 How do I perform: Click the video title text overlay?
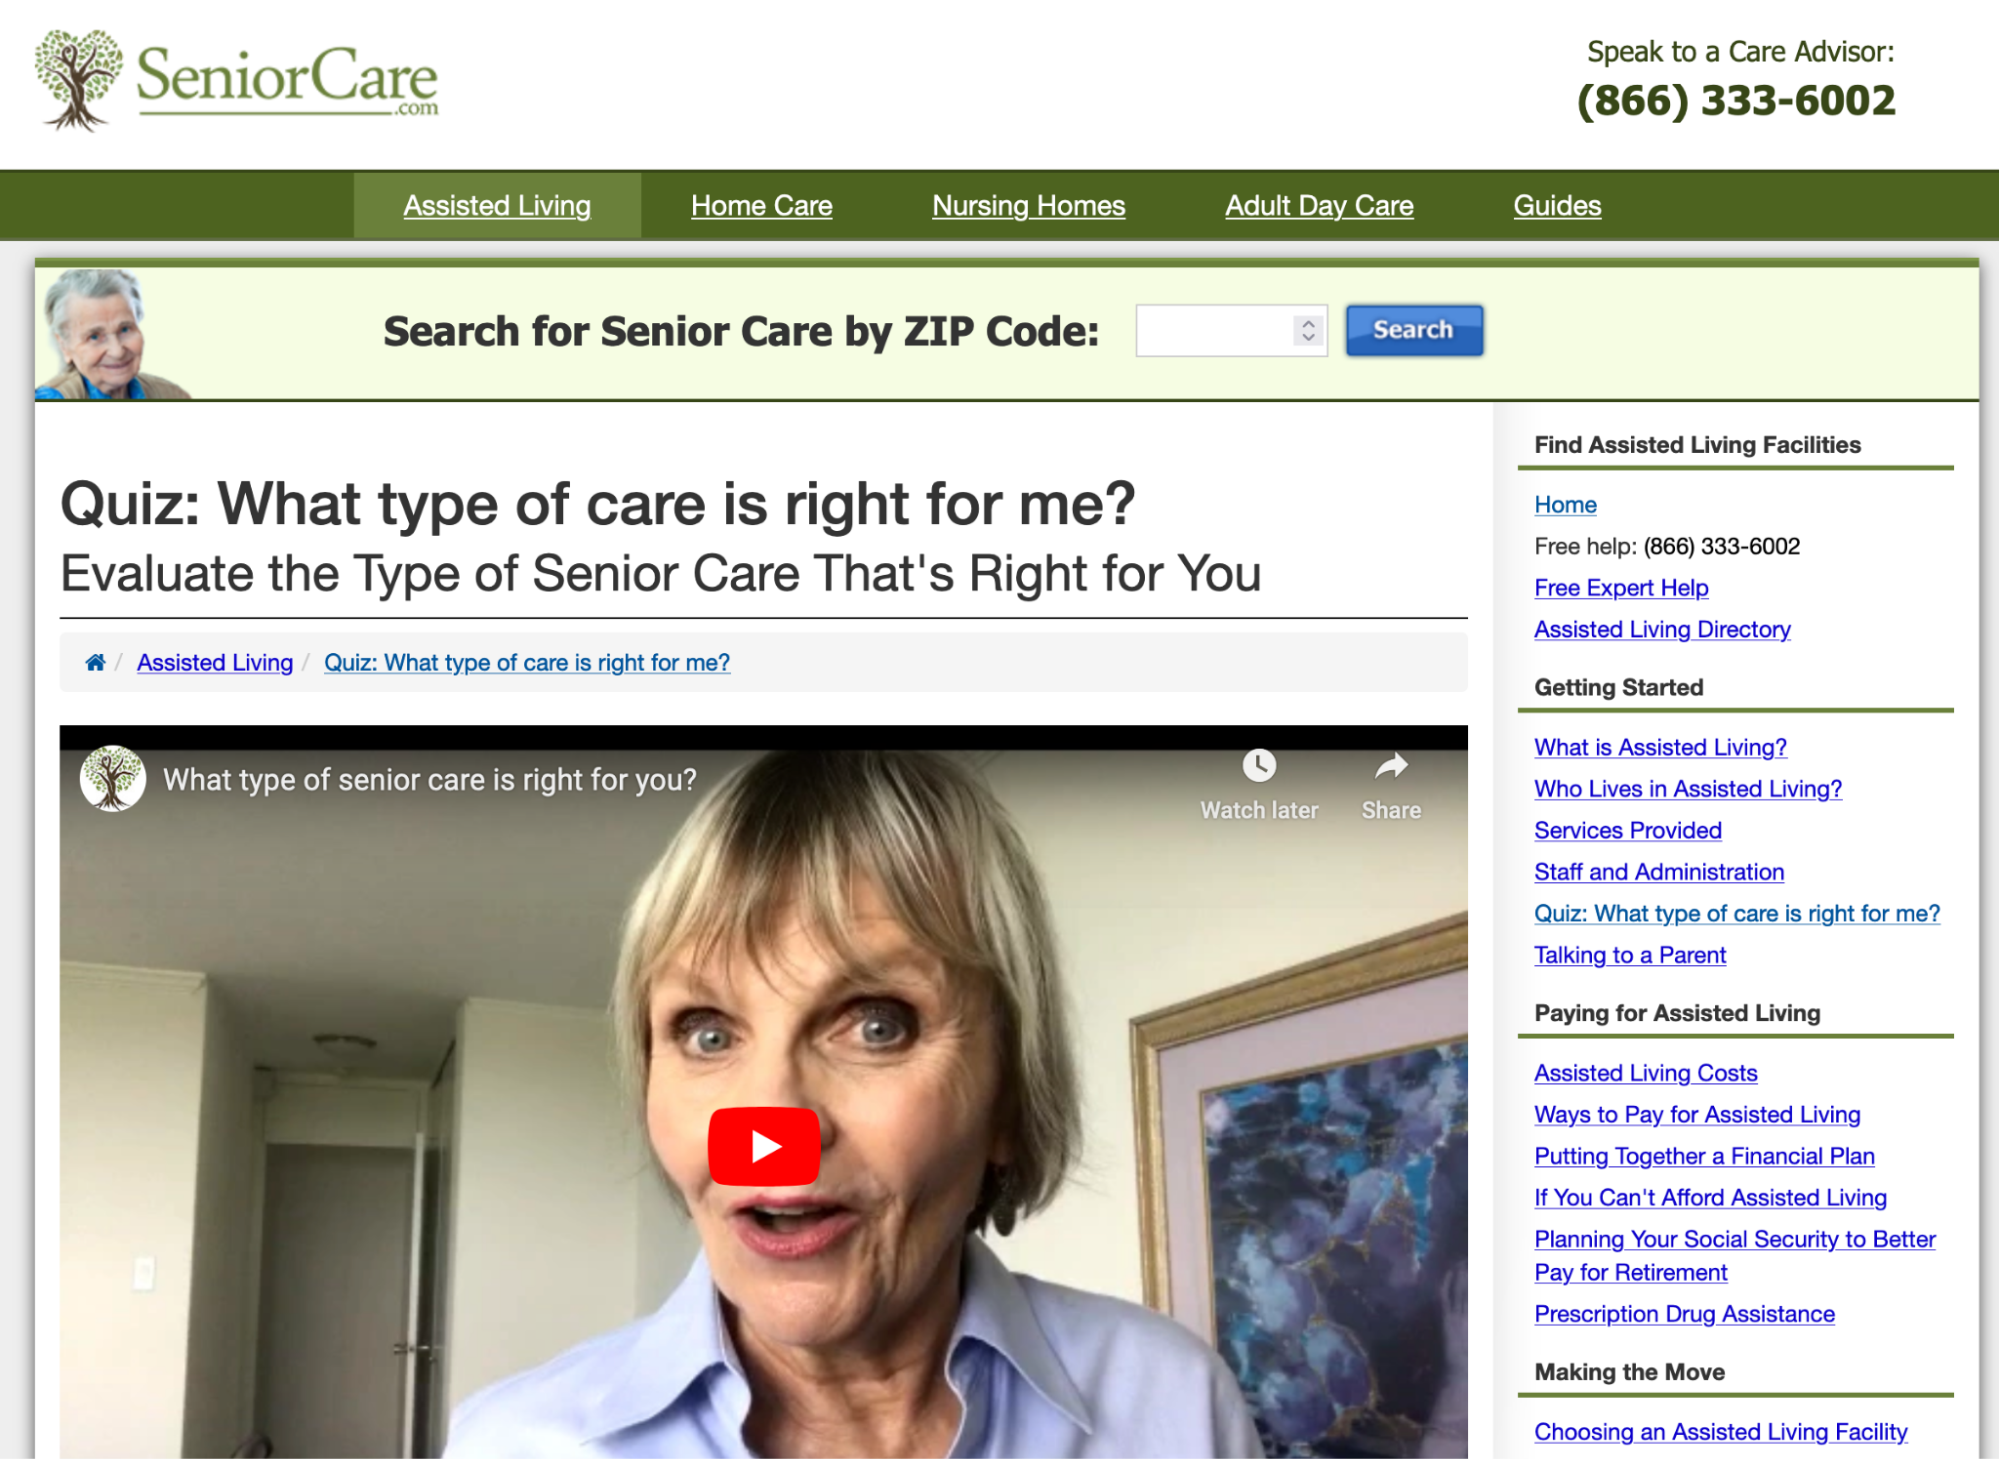pos(430,780)
